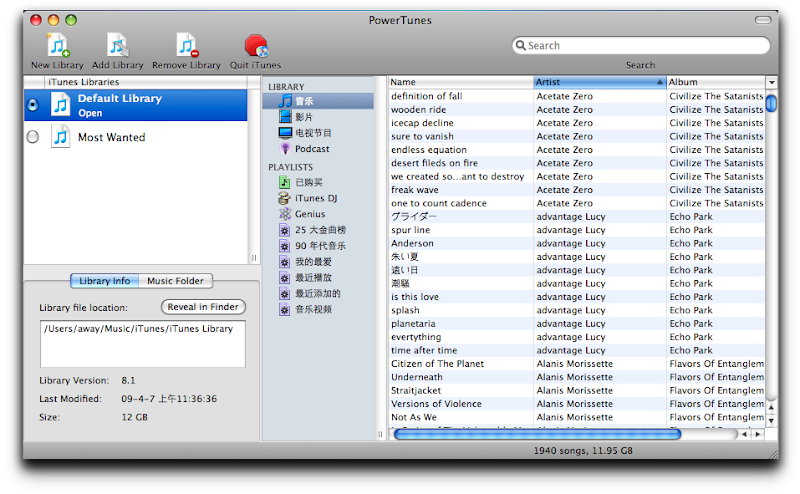Toggle the toolbar using the top-right pill button
Image resolution: width=800 pixels, height=494 pixels.
(x=763, y=20)
